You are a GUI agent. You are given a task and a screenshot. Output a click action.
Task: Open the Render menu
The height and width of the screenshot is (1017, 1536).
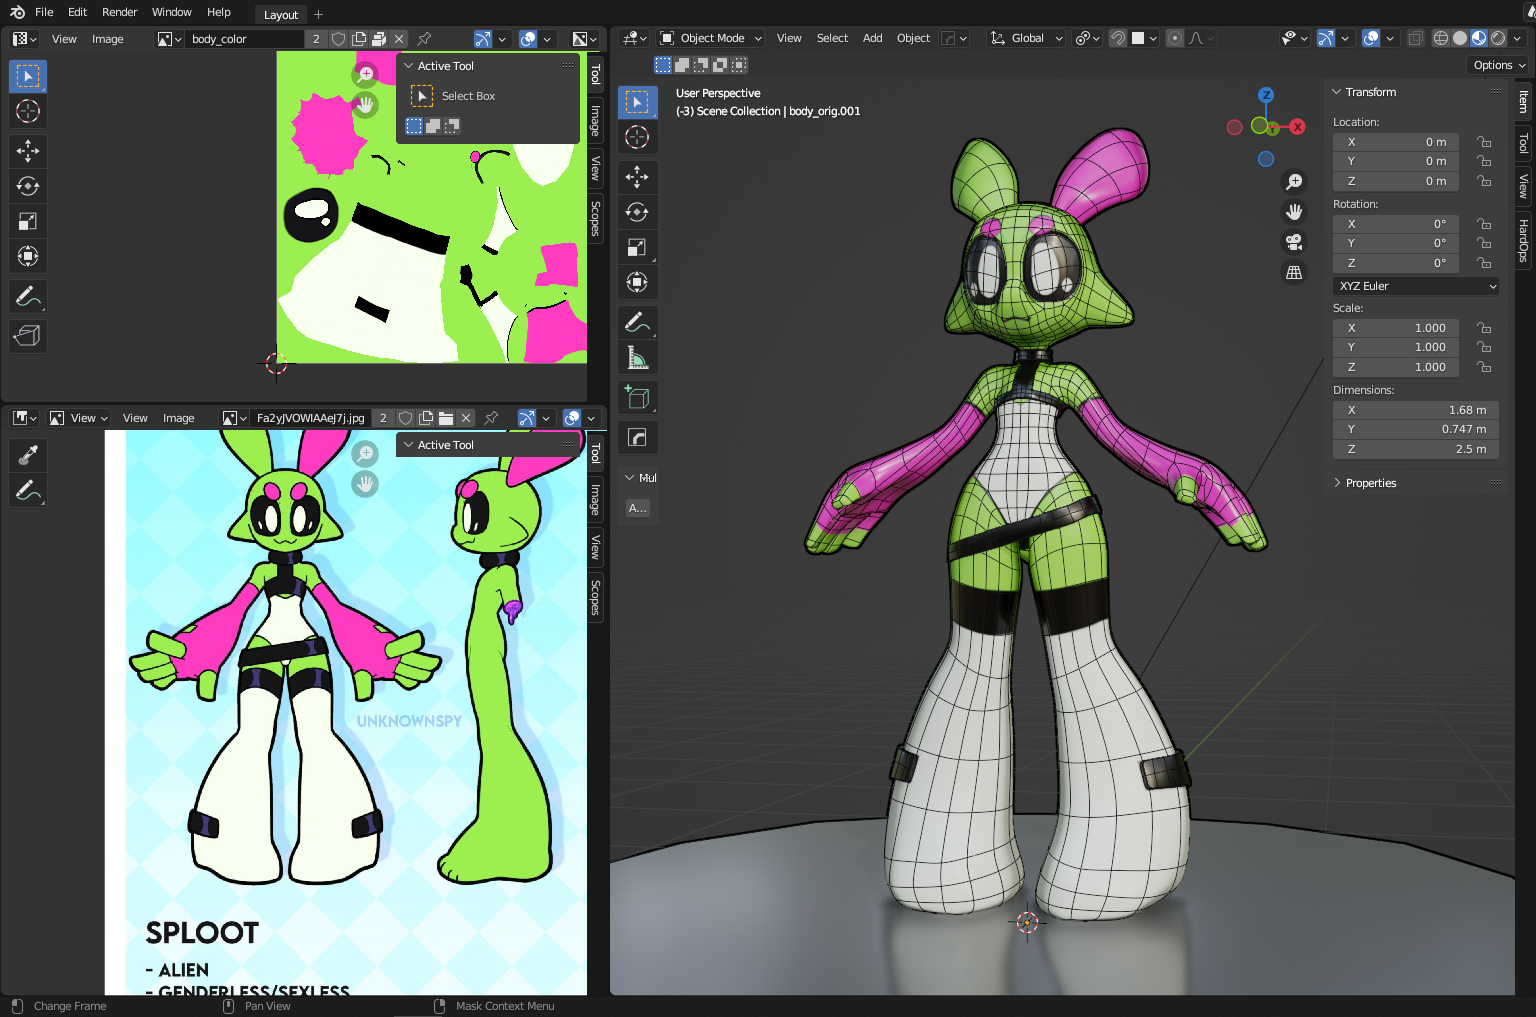[x=119, y=12]
